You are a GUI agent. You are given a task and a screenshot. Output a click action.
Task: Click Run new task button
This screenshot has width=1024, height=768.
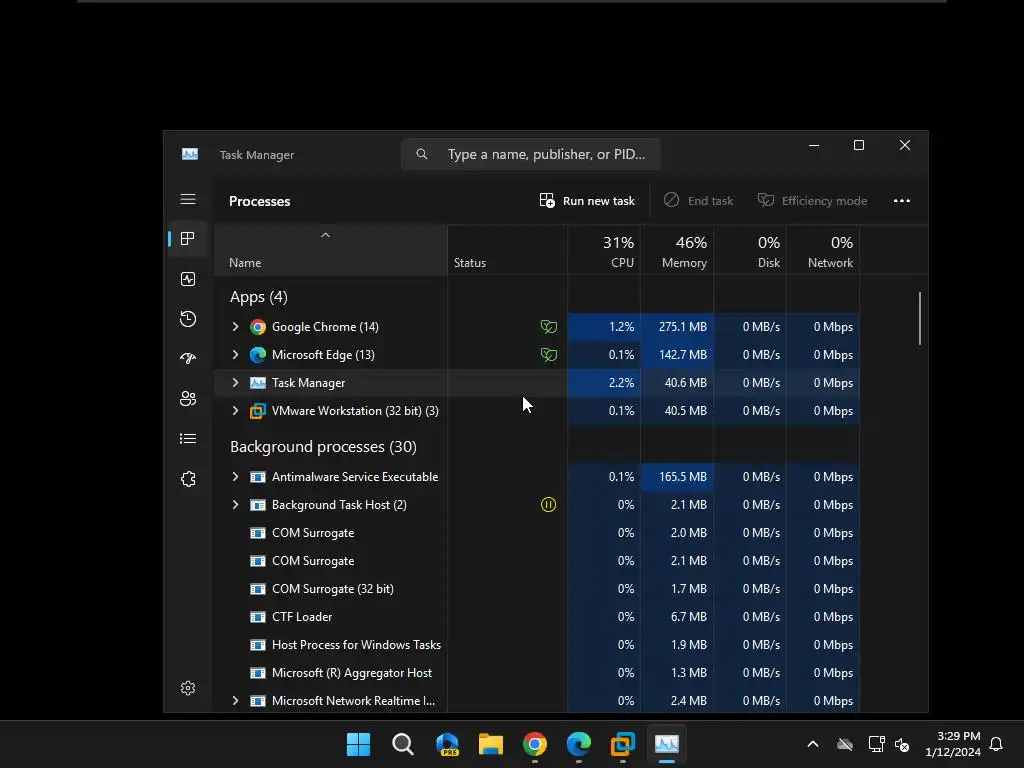click(587, 201)
